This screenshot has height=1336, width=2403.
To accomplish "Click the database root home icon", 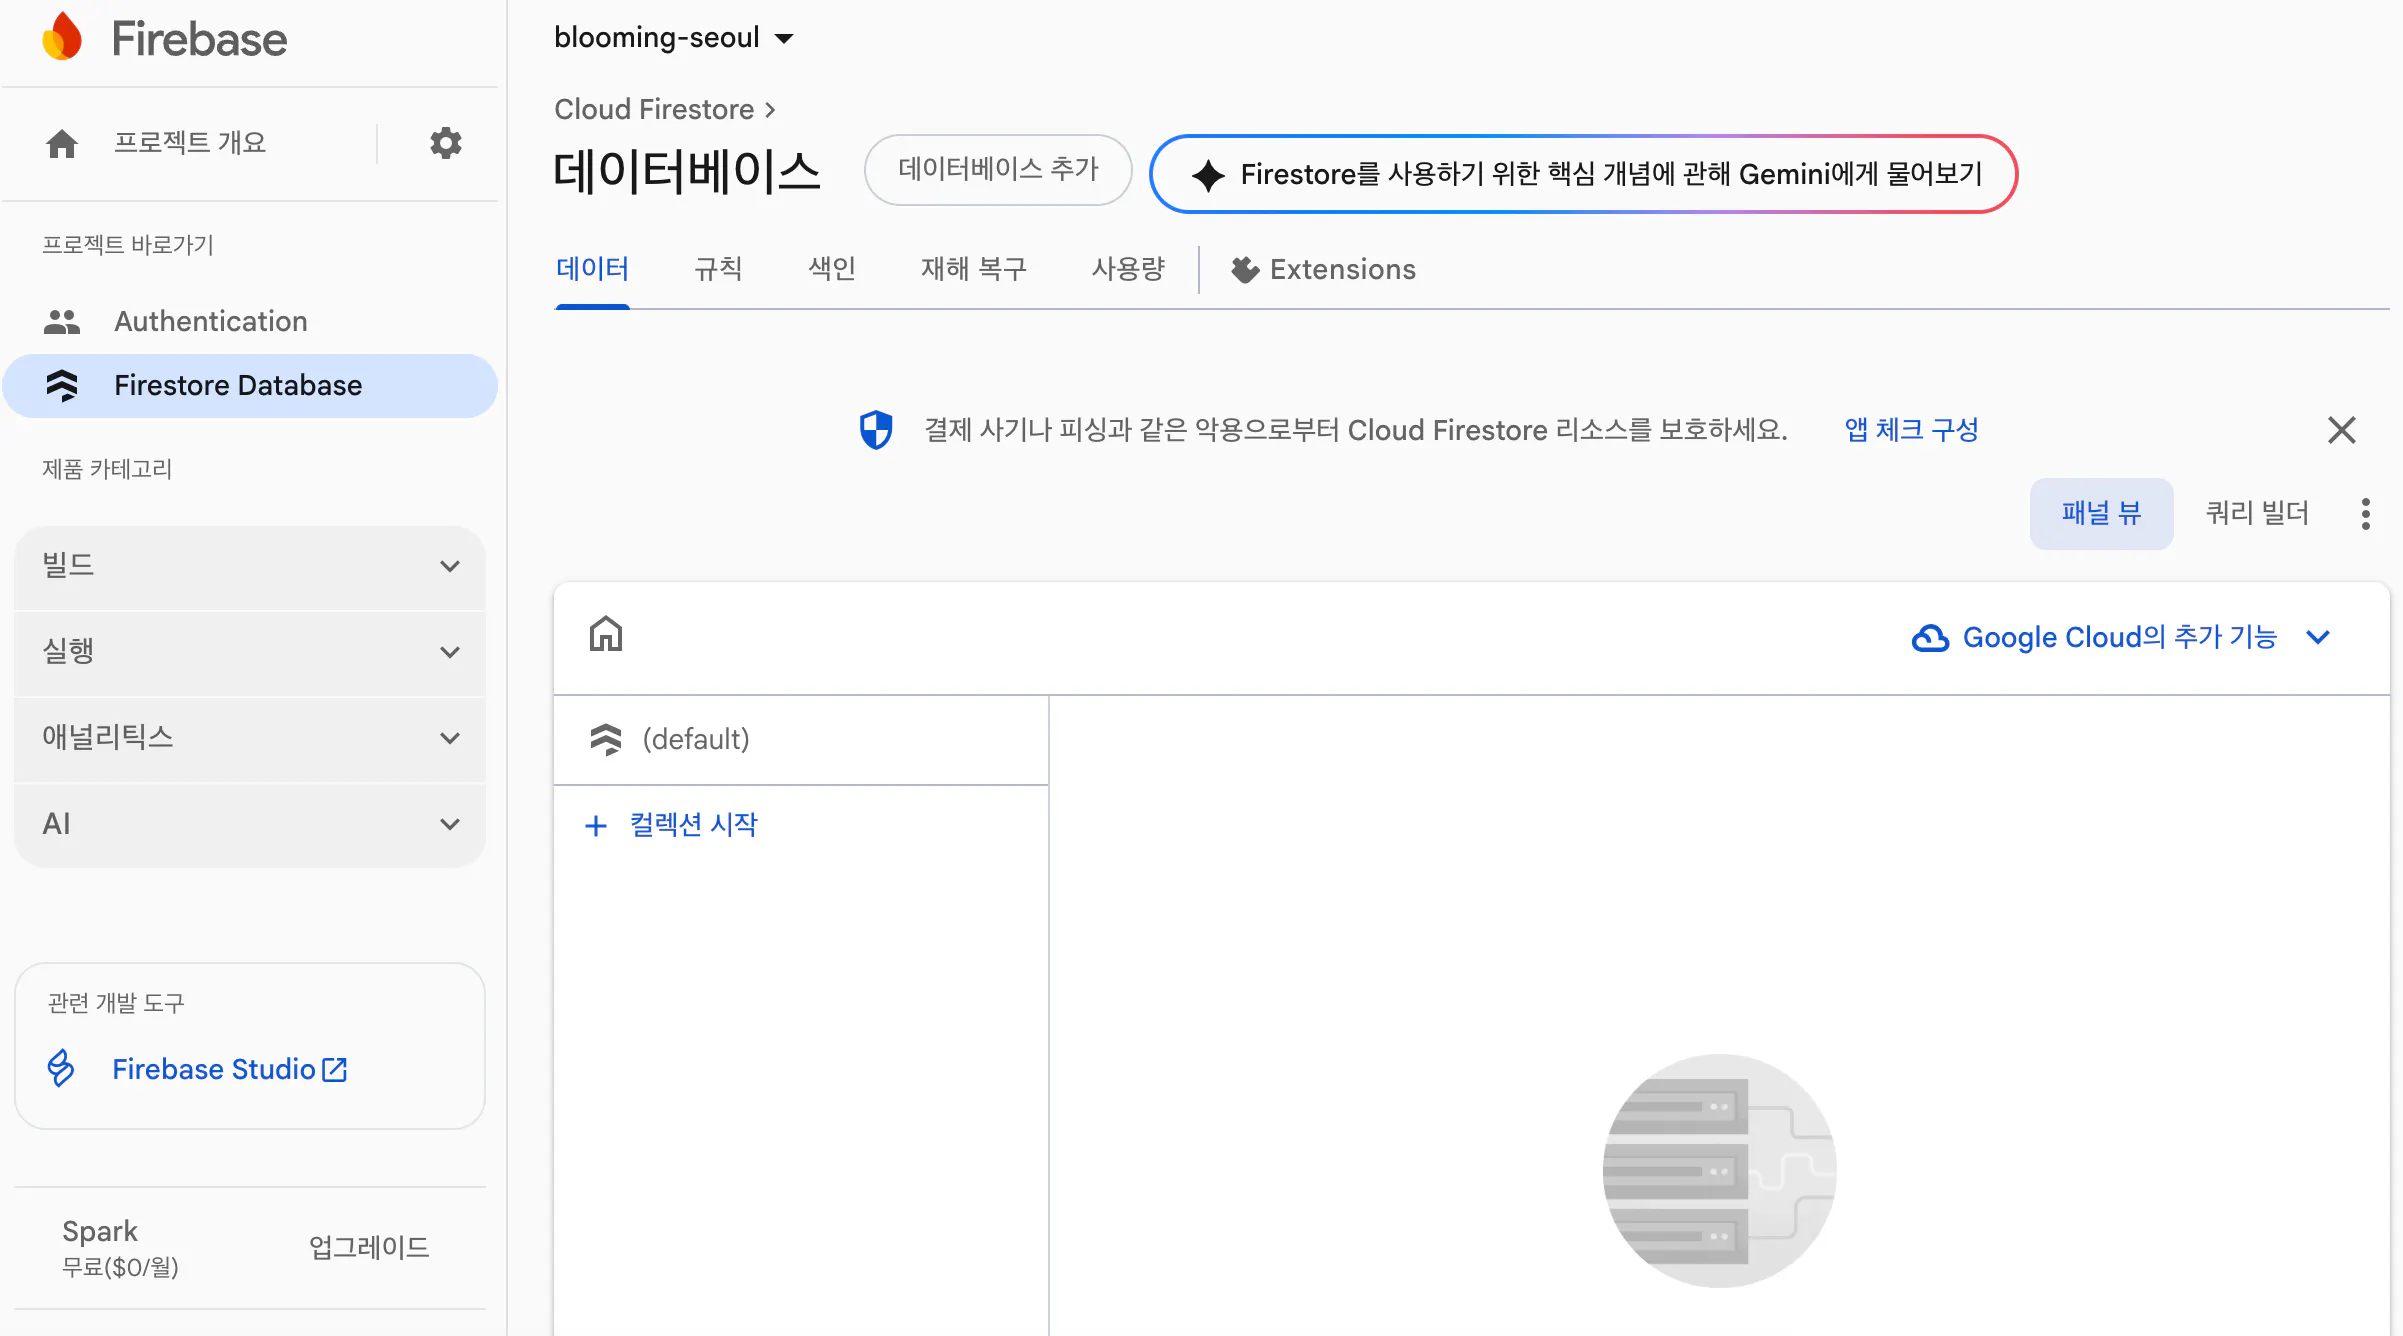I will [x=606, y=635].
